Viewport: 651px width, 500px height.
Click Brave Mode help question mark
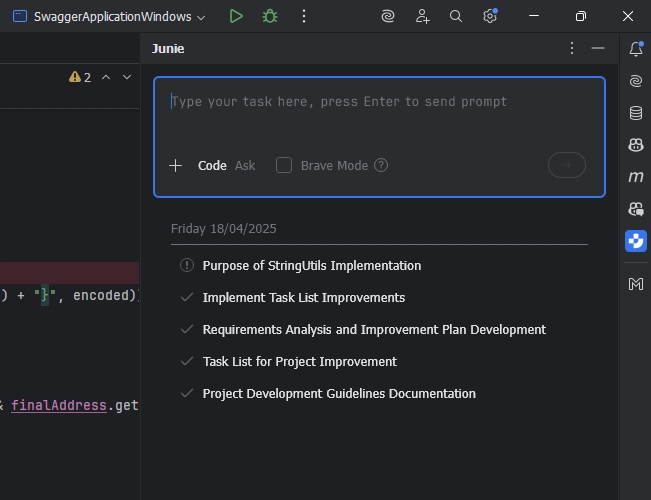pos(381,165)
